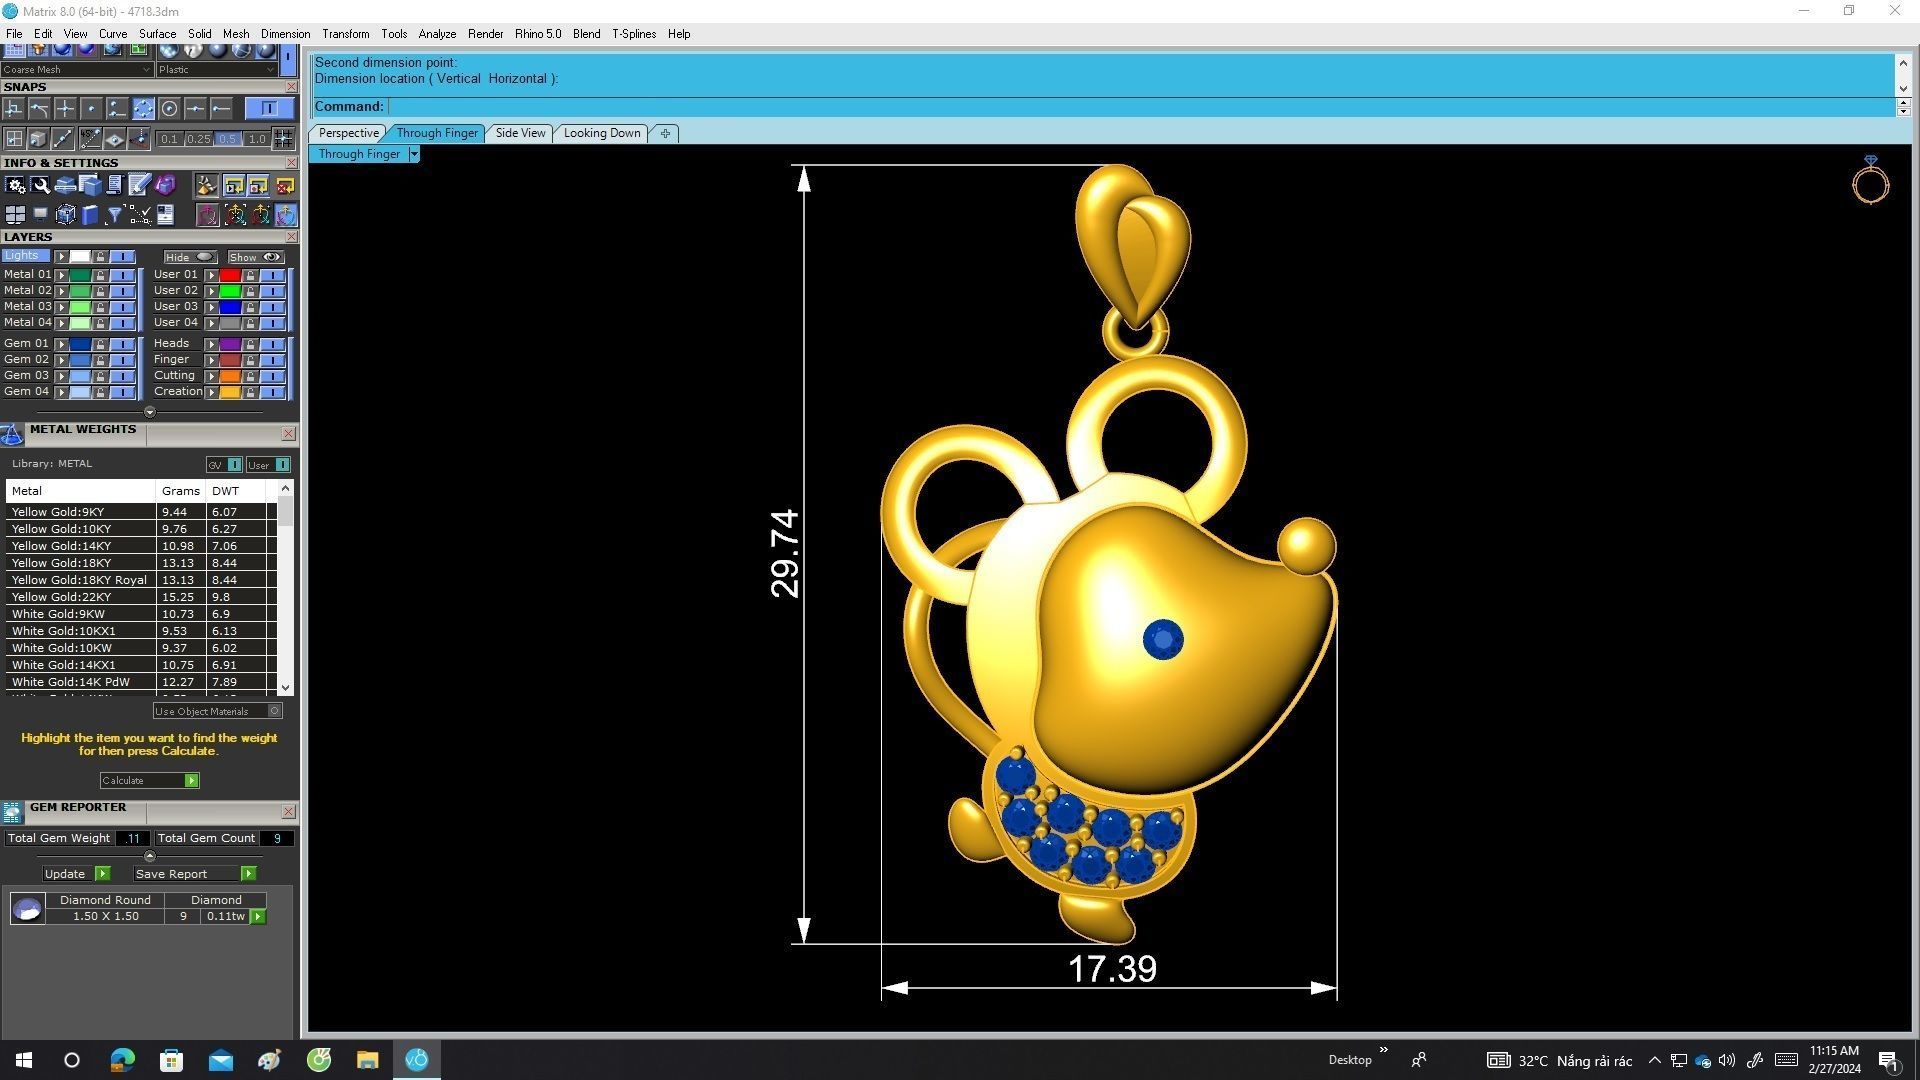This screenshot has width=1920, height=1080.
Task: Switch to the Looking Down tab
Action: point(601,133)
